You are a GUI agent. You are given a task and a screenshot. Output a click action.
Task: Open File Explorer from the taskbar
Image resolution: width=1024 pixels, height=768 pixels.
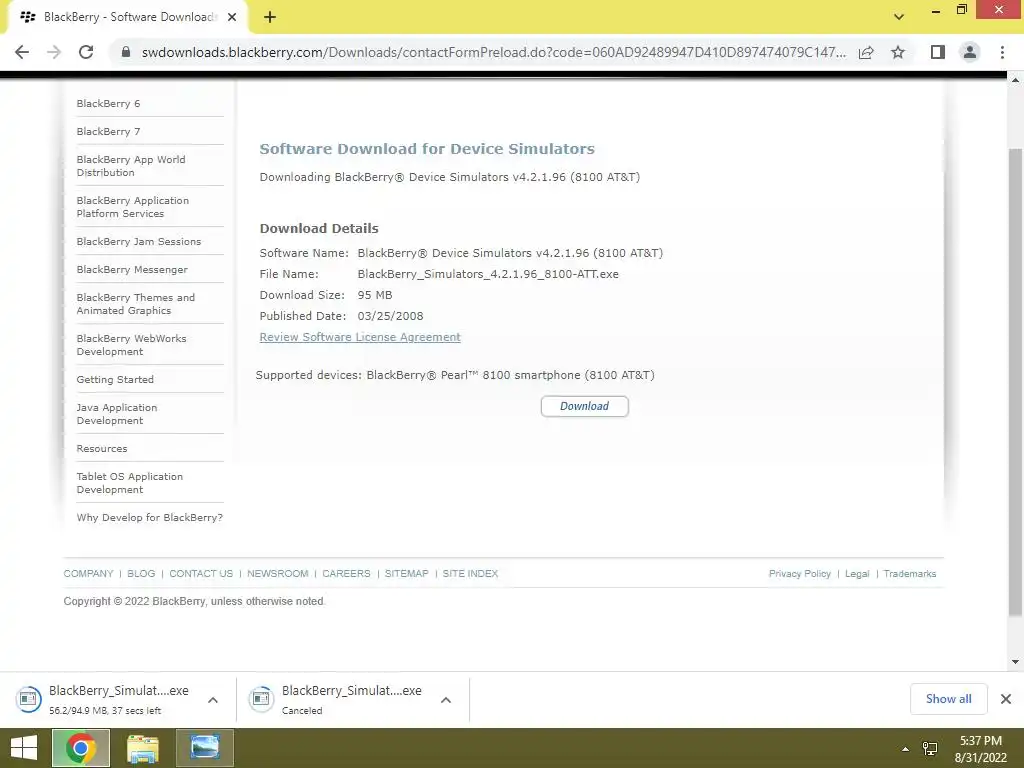click(142, 748)
